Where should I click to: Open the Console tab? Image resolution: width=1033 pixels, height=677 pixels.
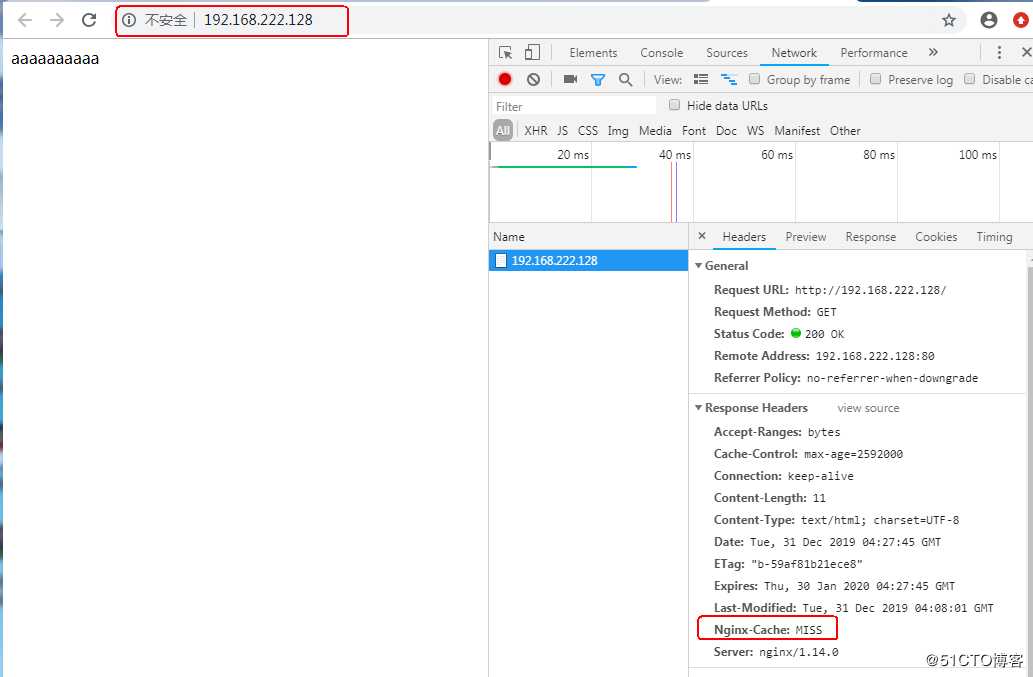click(661, 53)
